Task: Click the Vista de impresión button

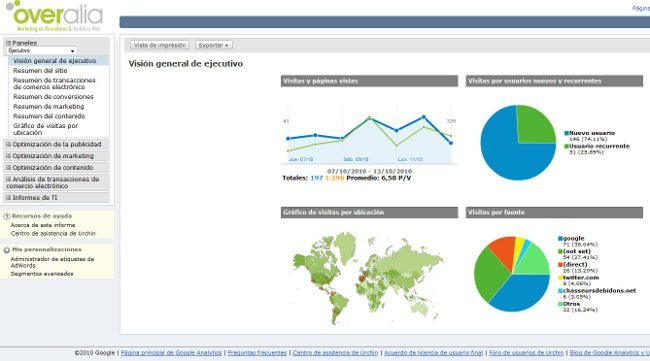Action: (160, 45)
